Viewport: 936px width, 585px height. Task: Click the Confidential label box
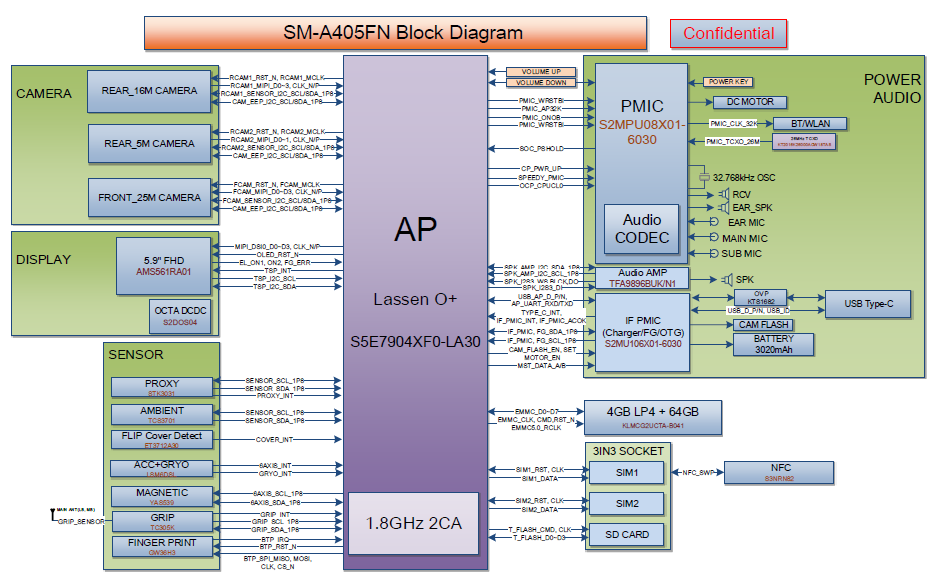pyautogui.click(x=728, y=33)
